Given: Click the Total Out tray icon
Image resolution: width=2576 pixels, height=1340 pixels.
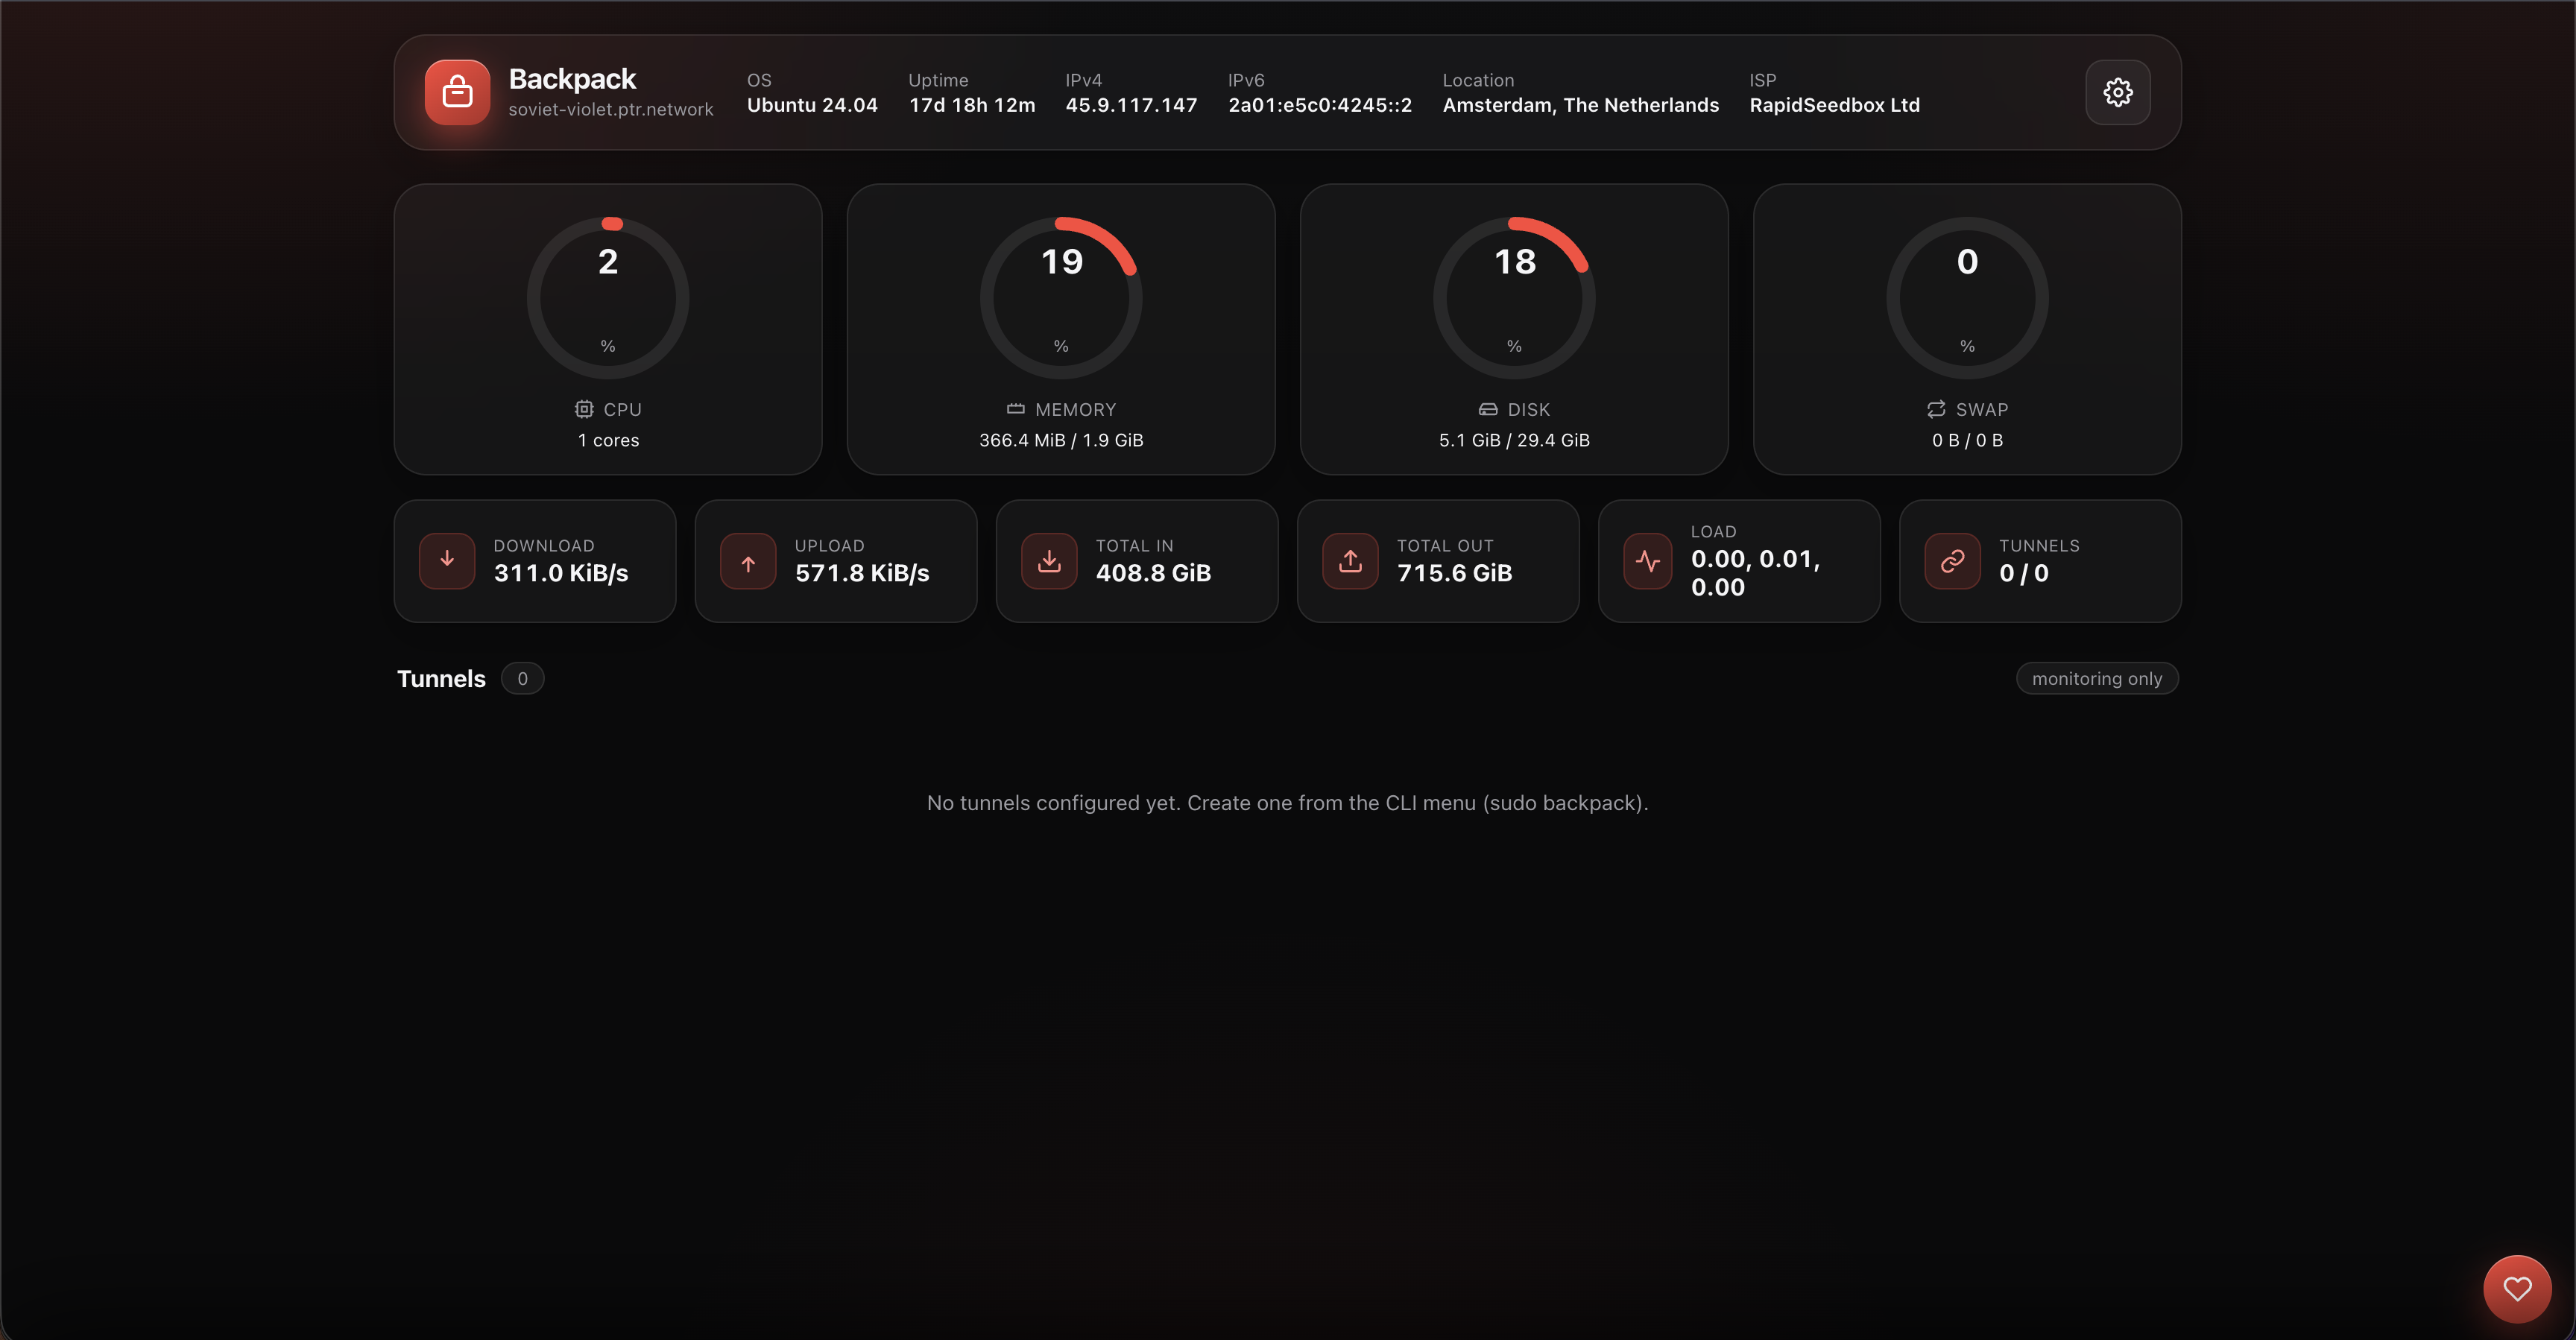Looking at the screenshot, I should tap(1350, 561).
